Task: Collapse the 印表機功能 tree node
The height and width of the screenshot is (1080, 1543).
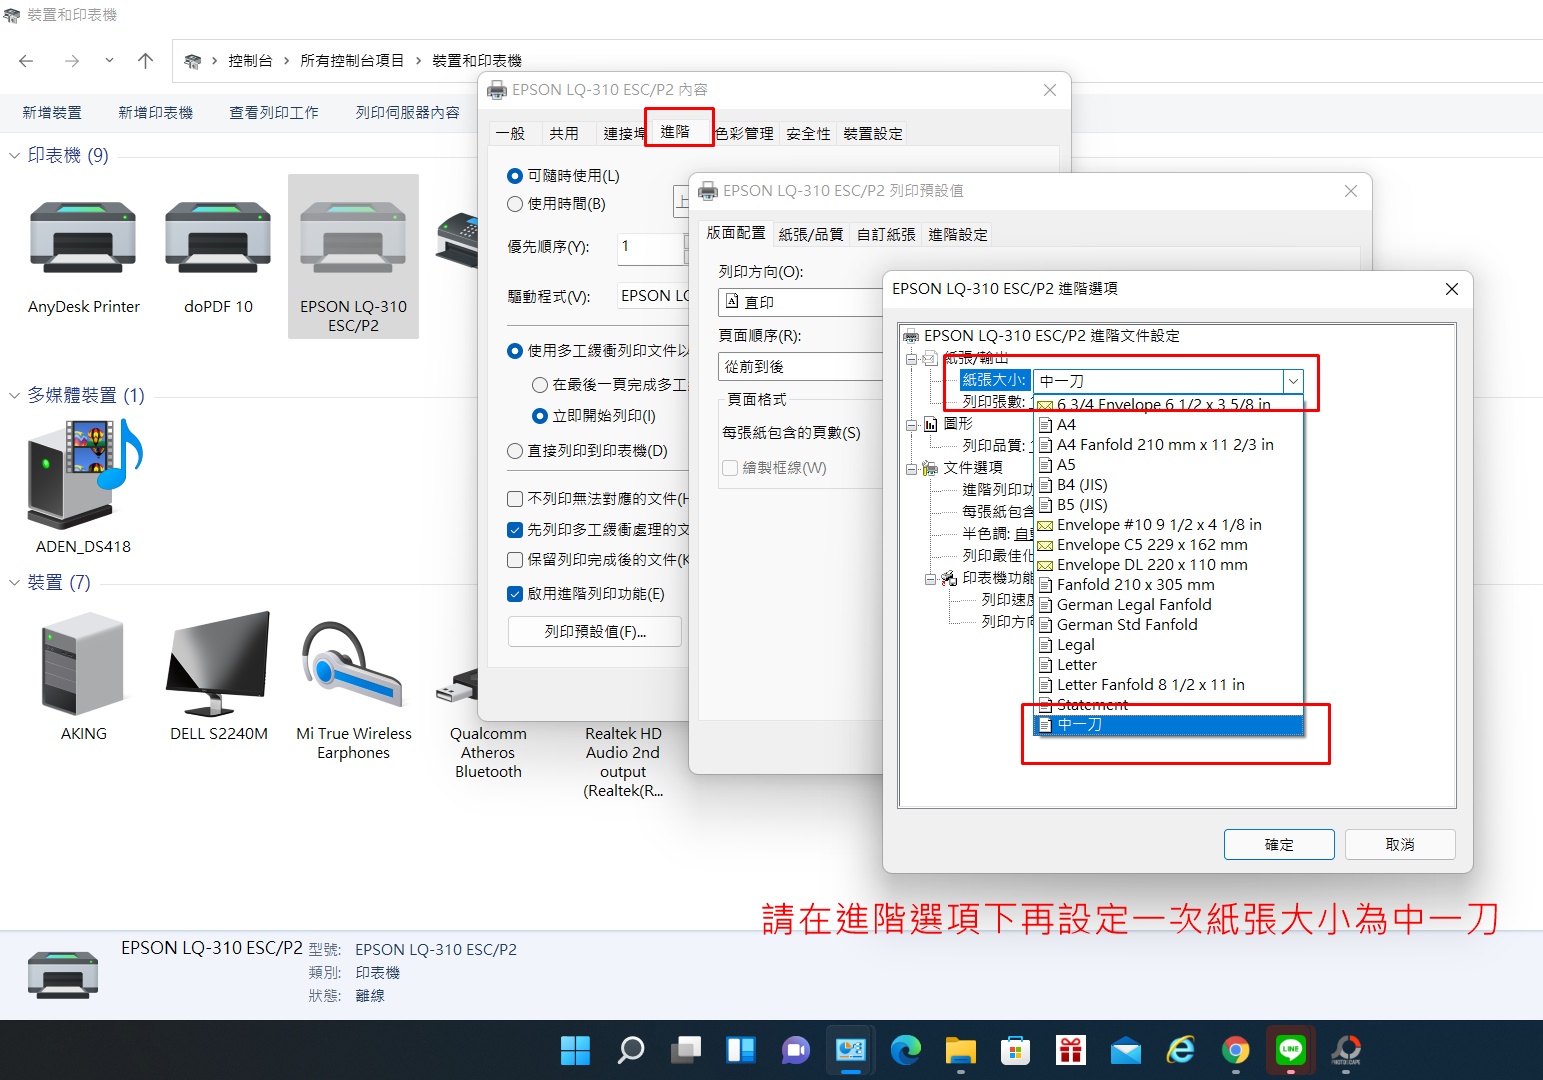Action: (931, 579)
